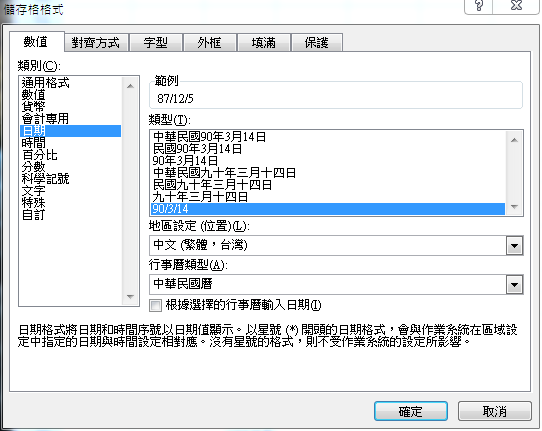542x431 pixels.
Task: Select type 中華民國九十年三月十四日
Action: [x=328, y=173]
